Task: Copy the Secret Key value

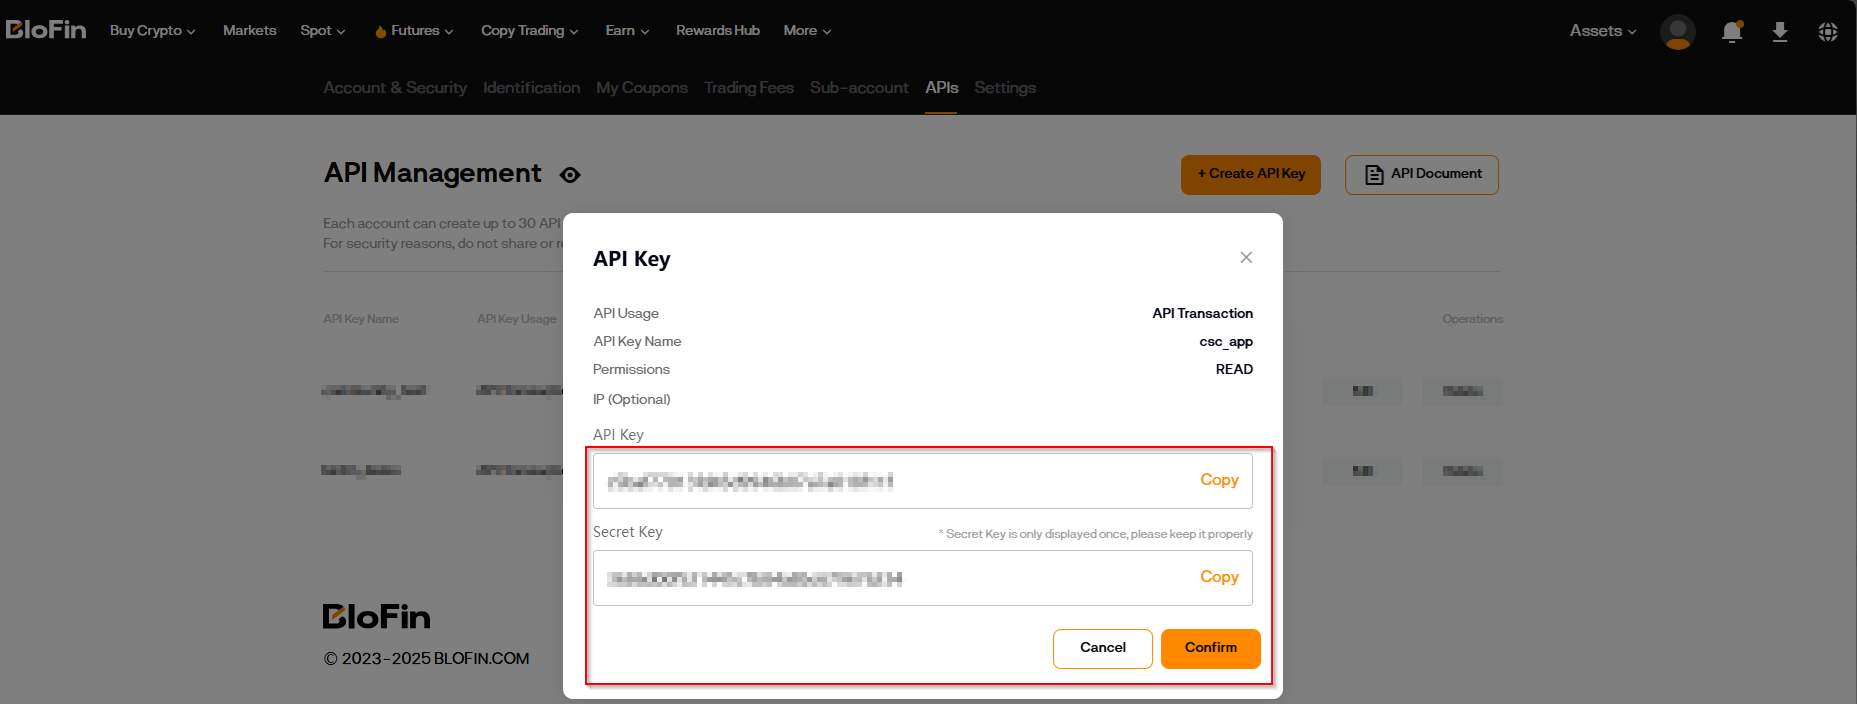Action: click(1219, 577)
